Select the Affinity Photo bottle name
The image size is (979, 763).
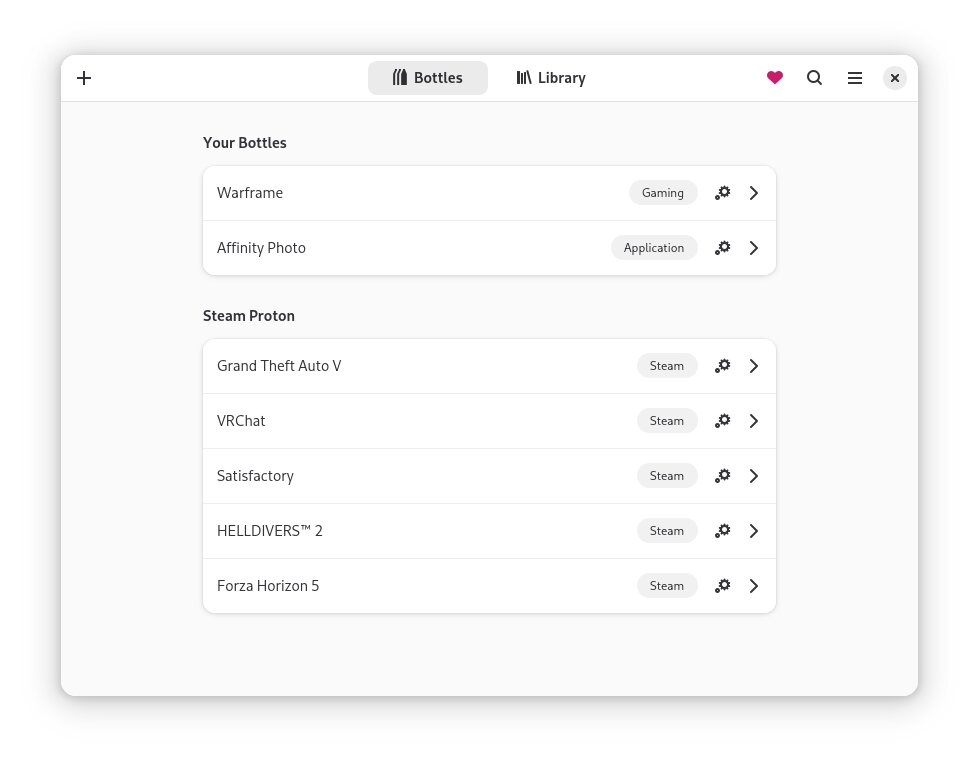point(261,248)
